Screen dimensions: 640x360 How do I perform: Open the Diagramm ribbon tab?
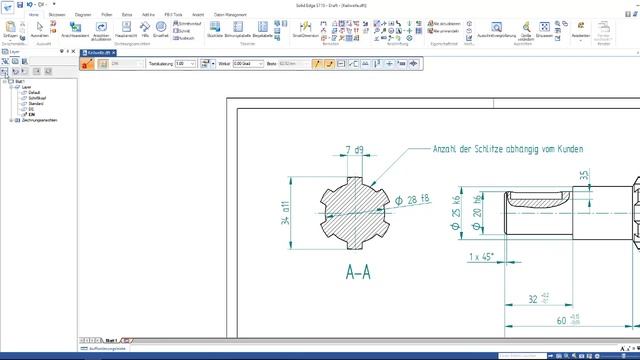tap(83, 15)
